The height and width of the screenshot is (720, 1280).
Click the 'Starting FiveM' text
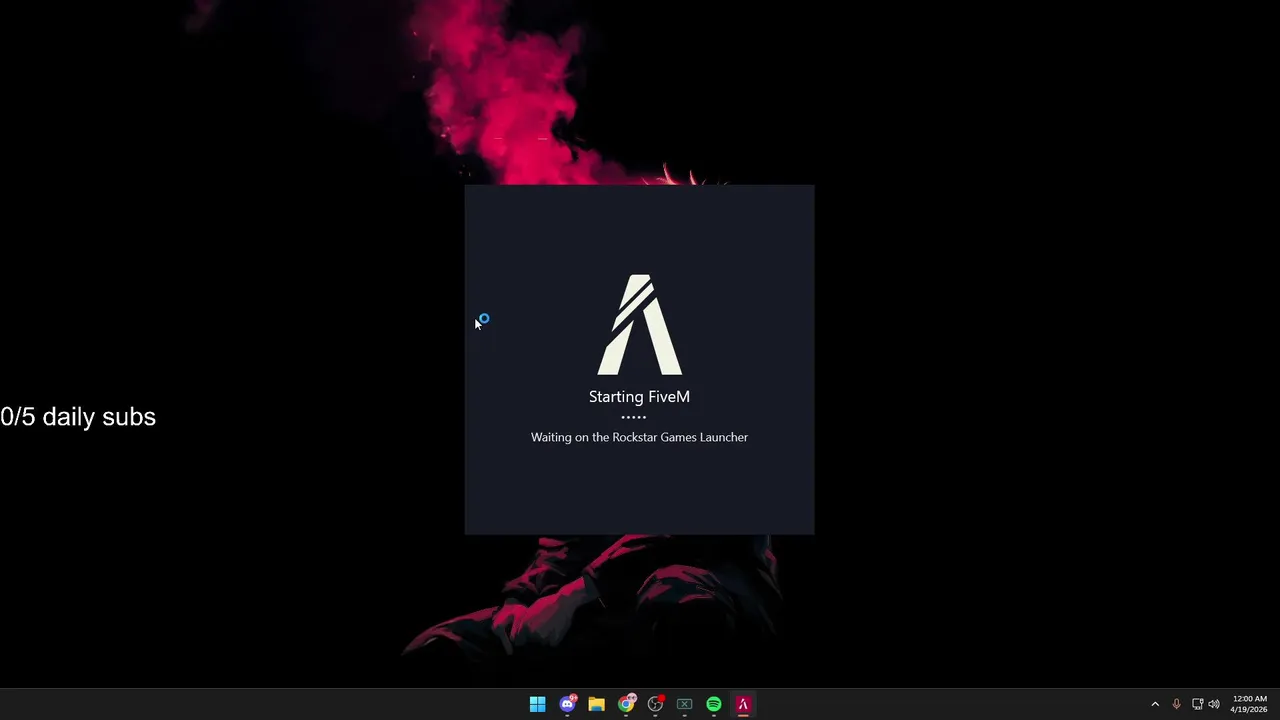pyautogui.click(x=639, y=397)
